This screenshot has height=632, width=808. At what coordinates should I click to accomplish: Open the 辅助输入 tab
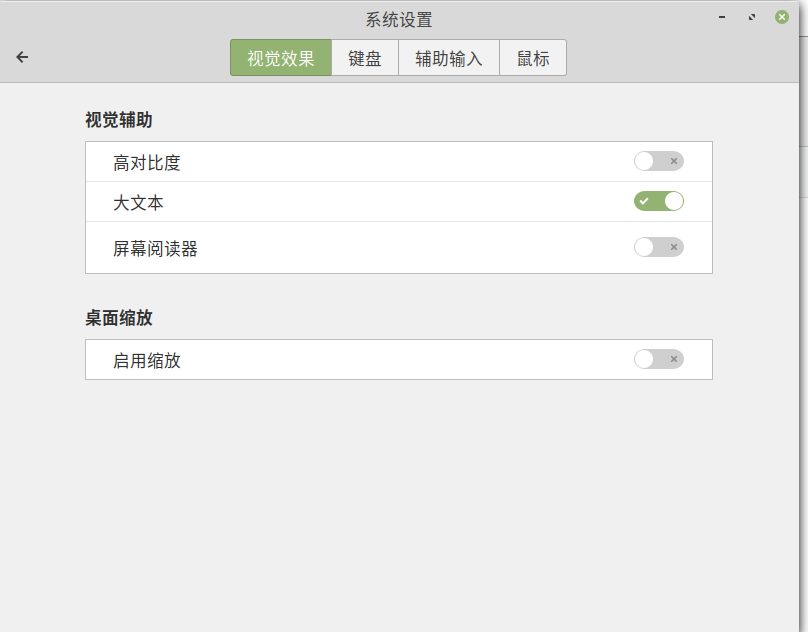coord(449,58)
